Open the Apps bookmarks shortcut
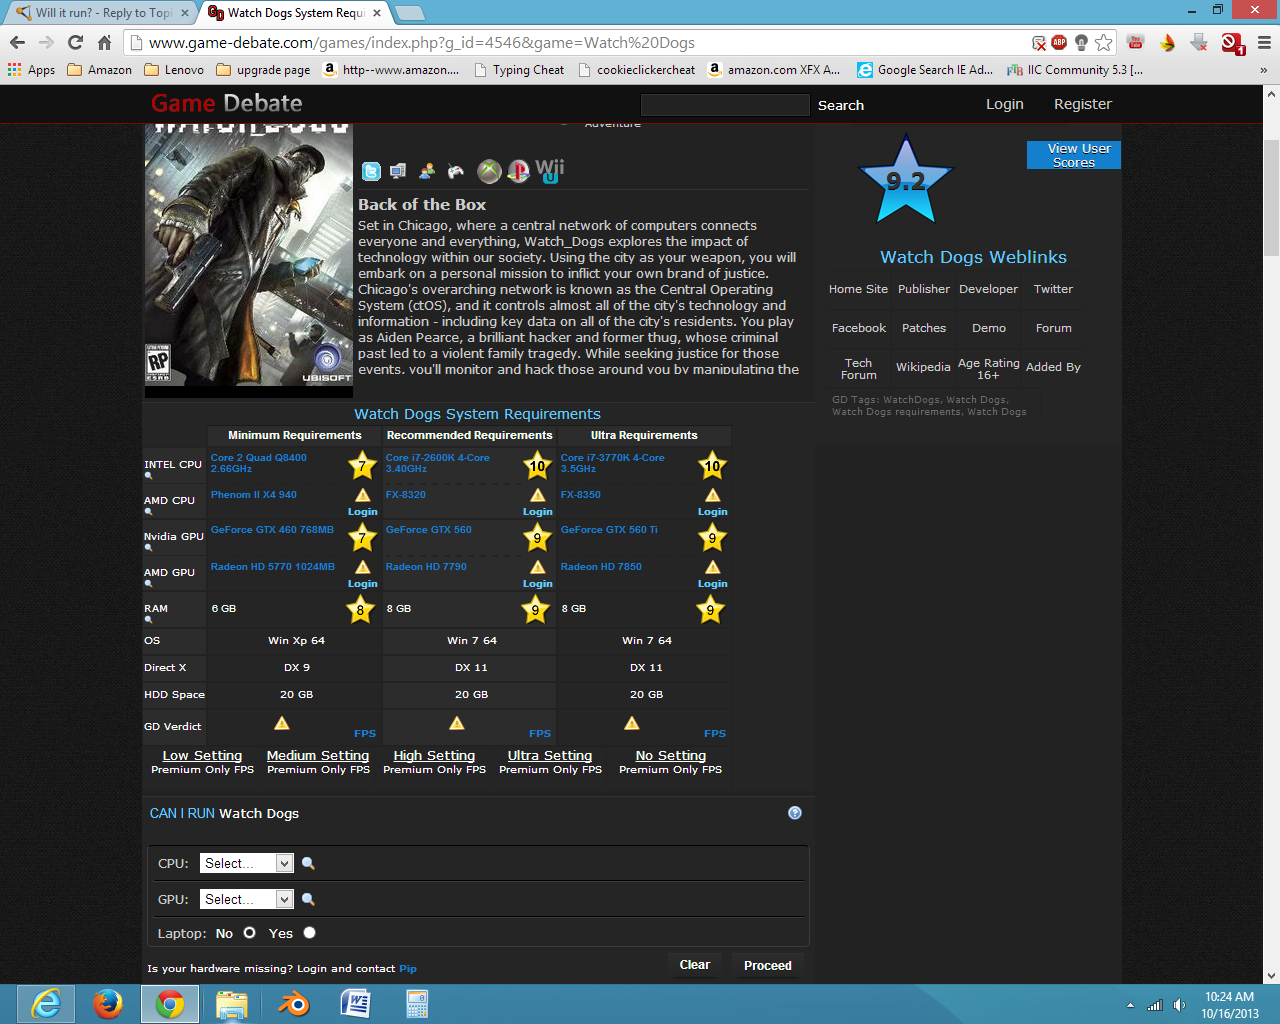Viewport: 1280px width, 1024px height. (x=31, y=70)
